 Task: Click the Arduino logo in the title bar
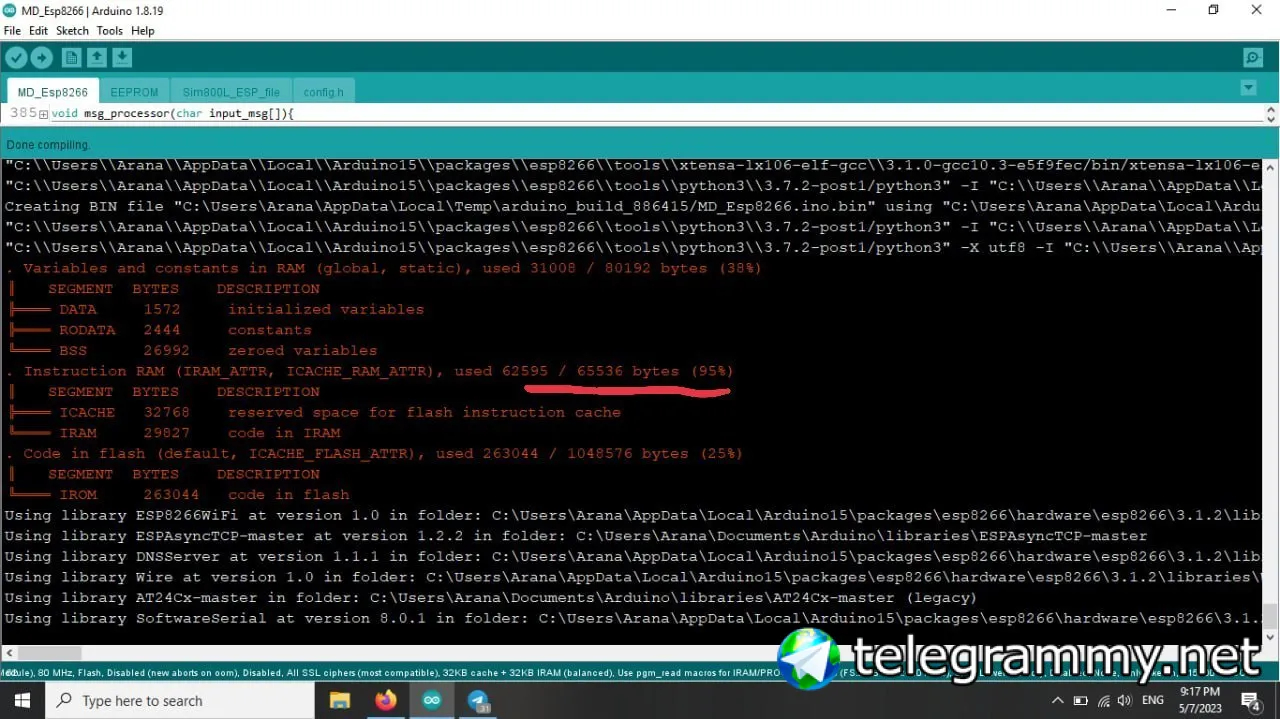[x=10, y=10]
